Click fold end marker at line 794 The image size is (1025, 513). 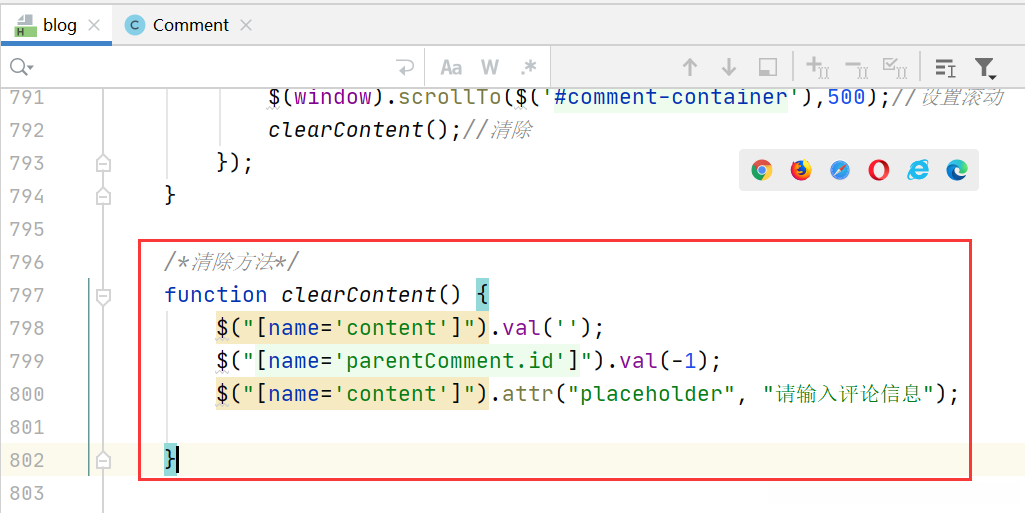tap(103, 196)
